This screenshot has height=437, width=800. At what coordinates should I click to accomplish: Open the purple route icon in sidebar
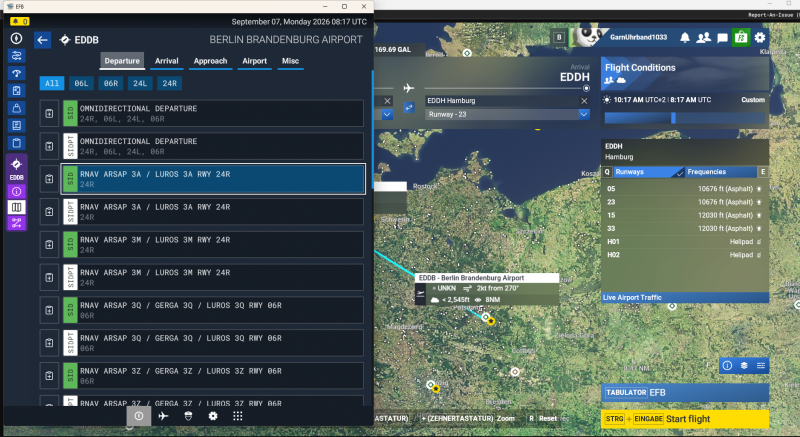coord(16,223)
